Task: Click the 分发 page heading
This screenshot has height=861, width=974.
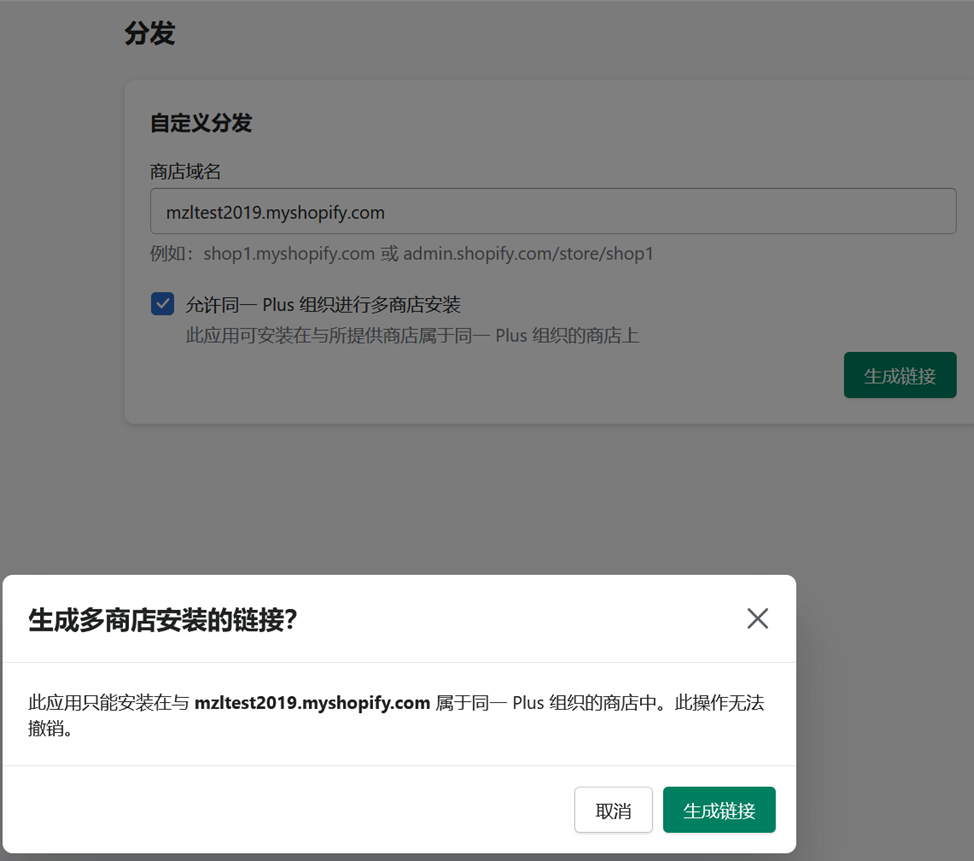Action: coord(150,34)
